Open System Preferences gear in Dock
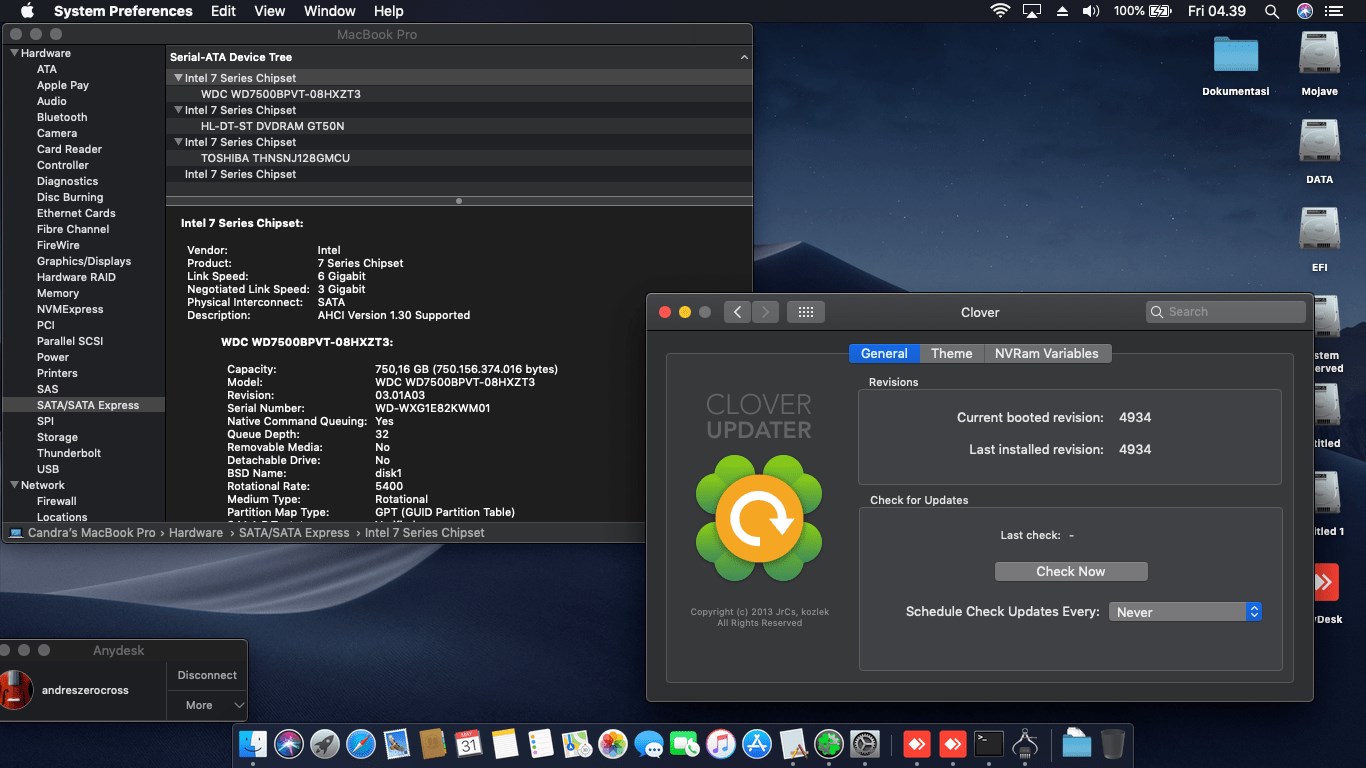1366x768 pixels. (865, 744)
